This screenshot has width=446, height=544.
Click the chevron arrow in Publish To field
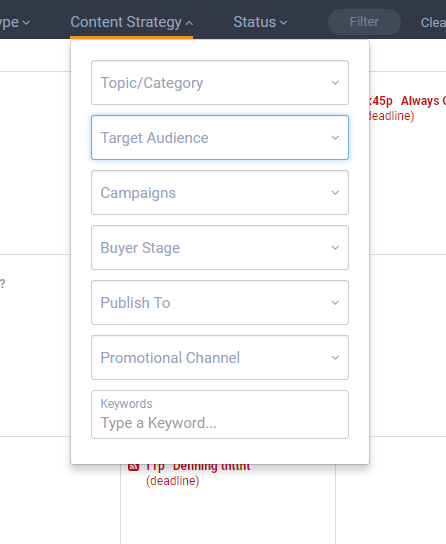click(335, 303)
